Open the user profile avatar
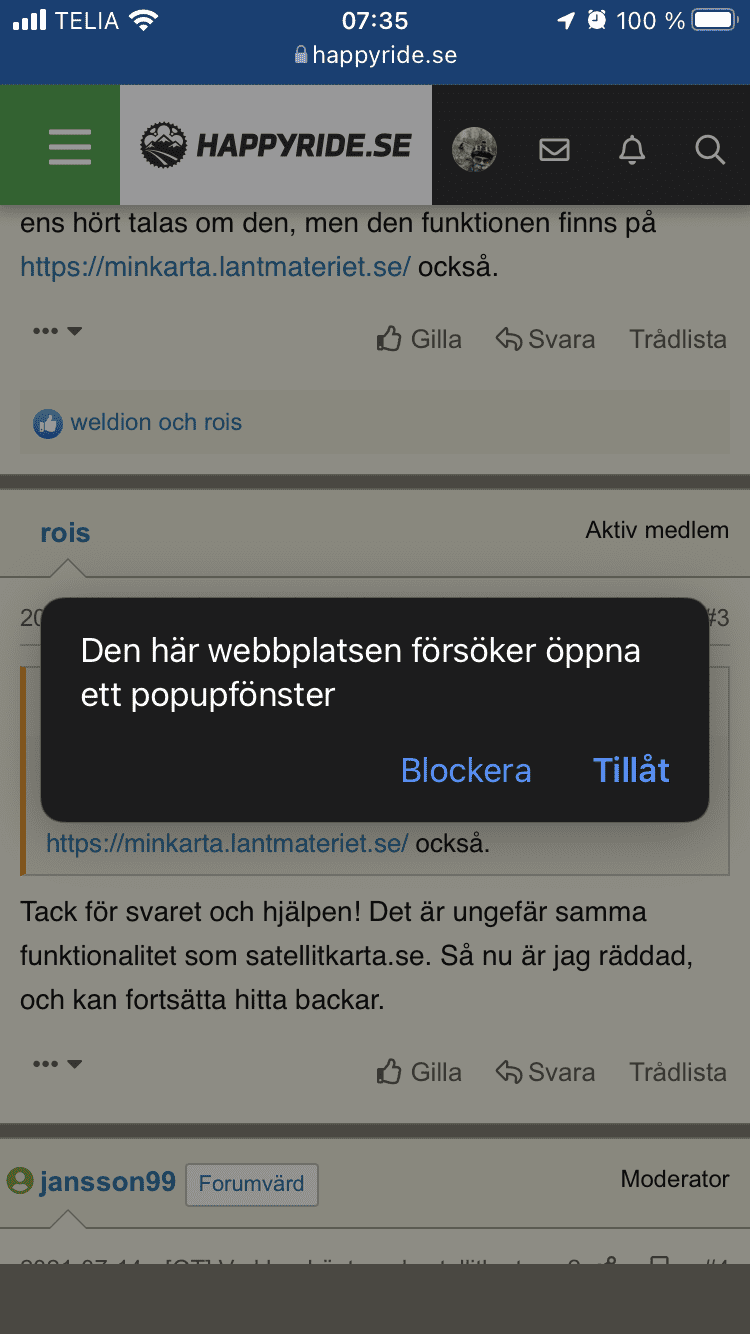 (x=474, y=149)
